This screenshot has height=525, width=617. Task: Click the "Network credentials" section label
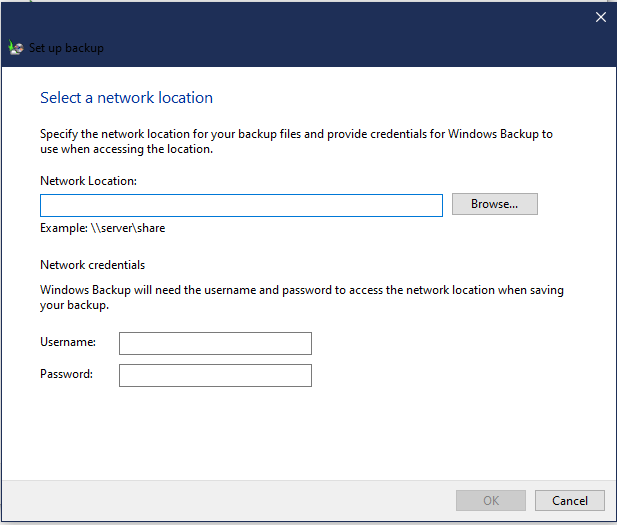(x=92, y=265)
